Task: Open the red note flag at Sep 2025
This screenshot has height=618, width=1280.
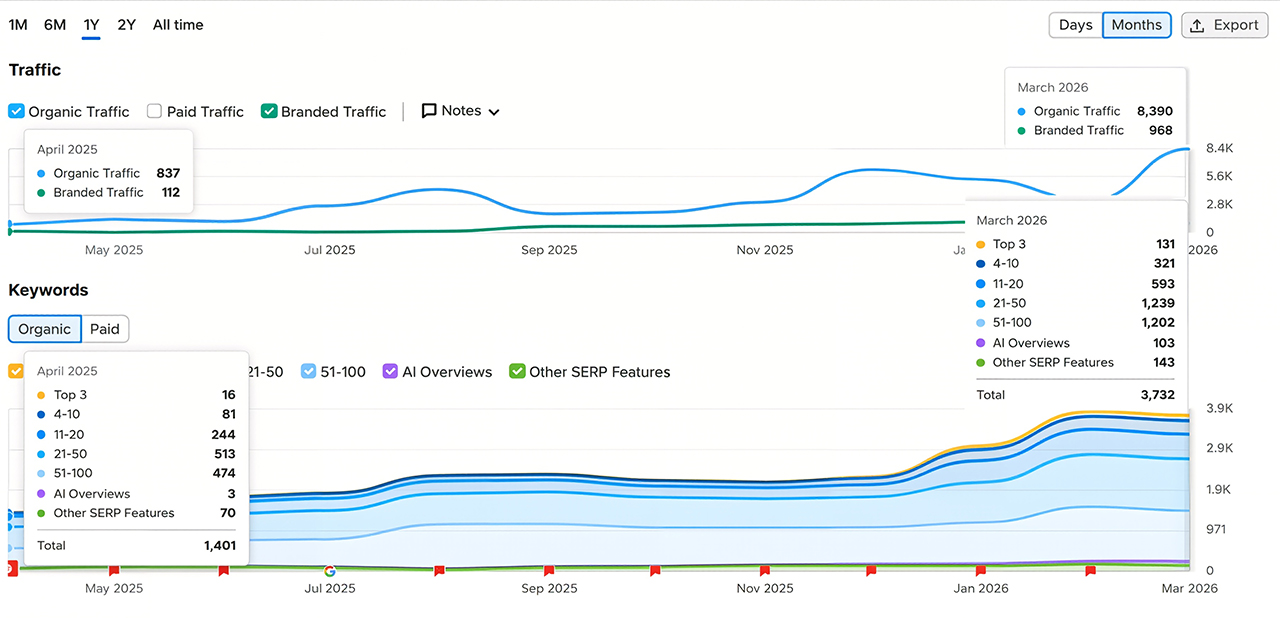Action: click(x=548, y=571)
